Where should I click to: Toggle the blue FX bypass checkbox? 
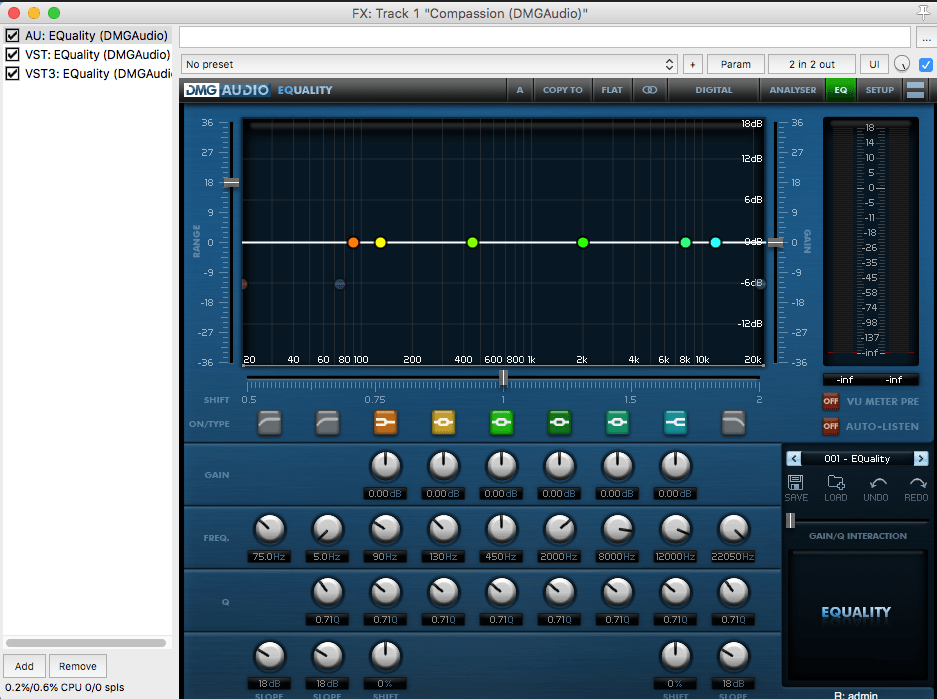coord(925,64)
